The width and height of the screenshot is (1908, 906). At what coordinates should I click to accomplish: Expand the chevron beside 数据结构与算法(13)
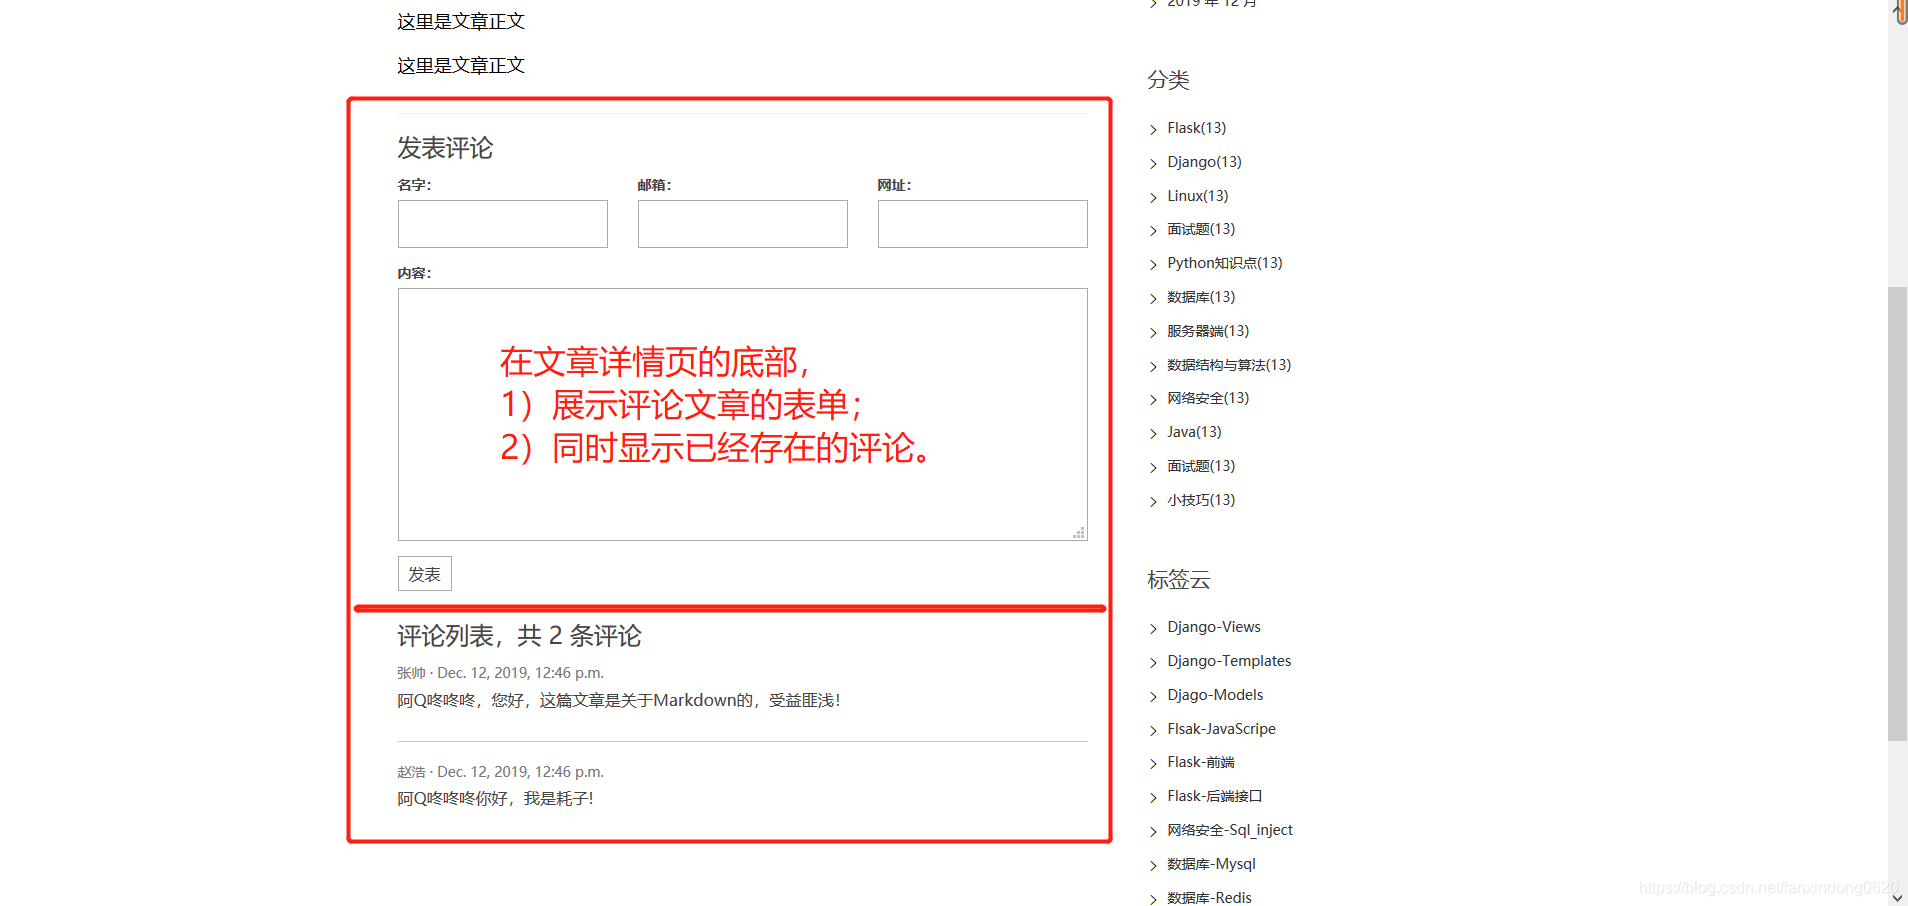[1153, 365]
